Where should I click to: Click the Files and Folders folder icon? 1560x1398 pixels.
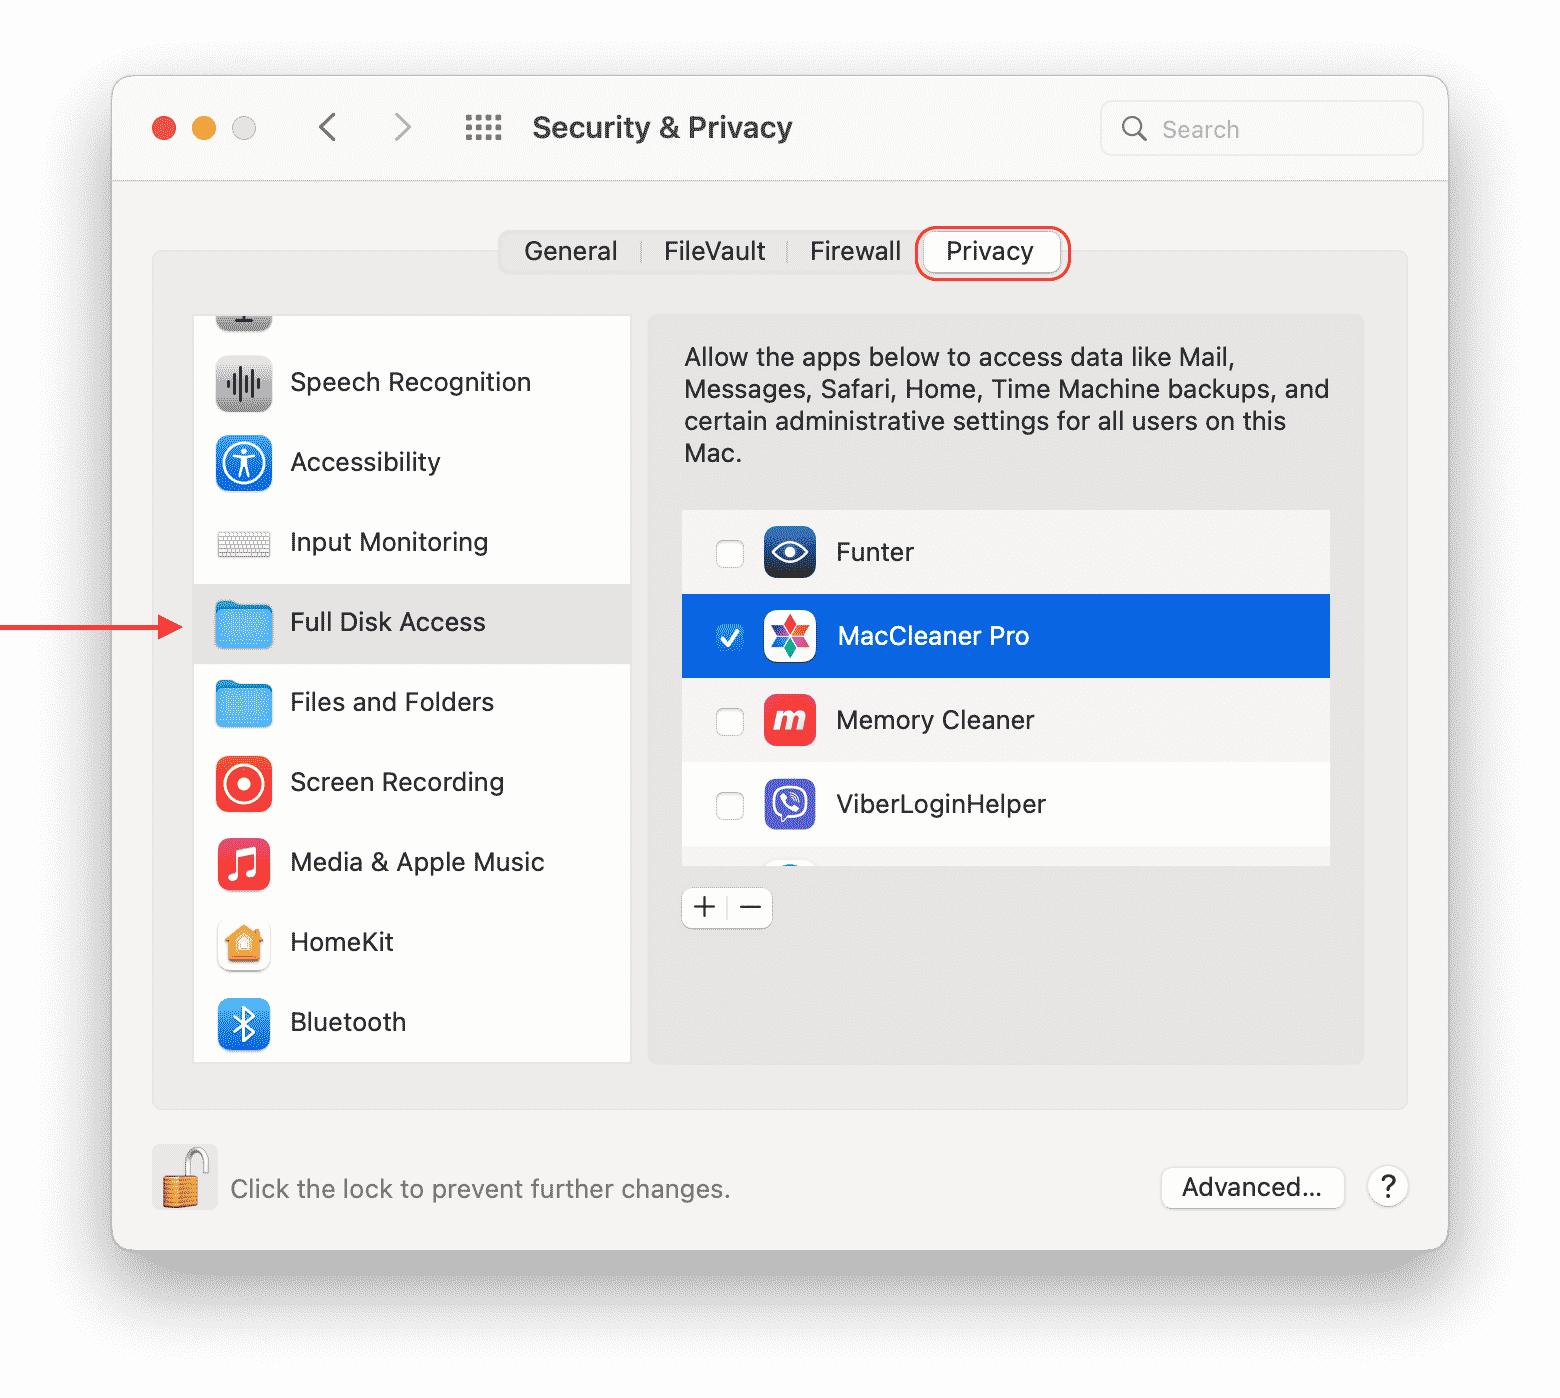(244, 704)
